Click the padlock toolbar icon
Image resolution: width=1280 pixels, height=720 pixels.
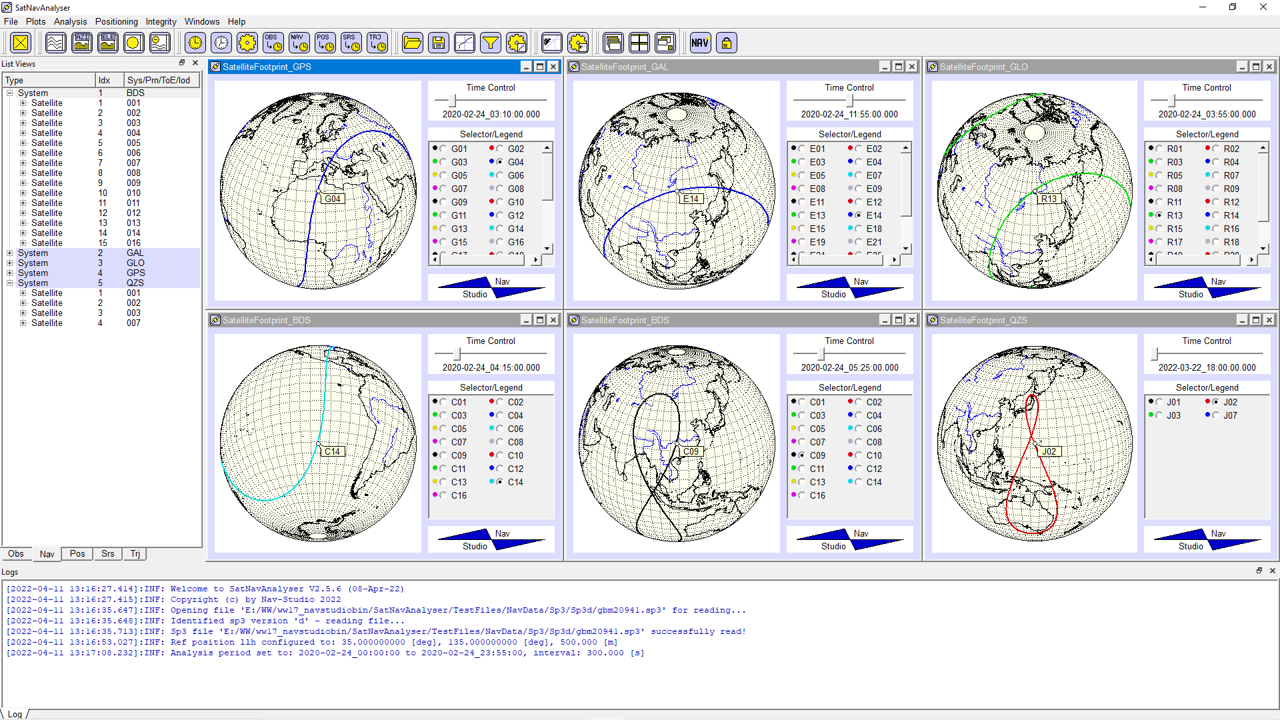click(726, 42)
